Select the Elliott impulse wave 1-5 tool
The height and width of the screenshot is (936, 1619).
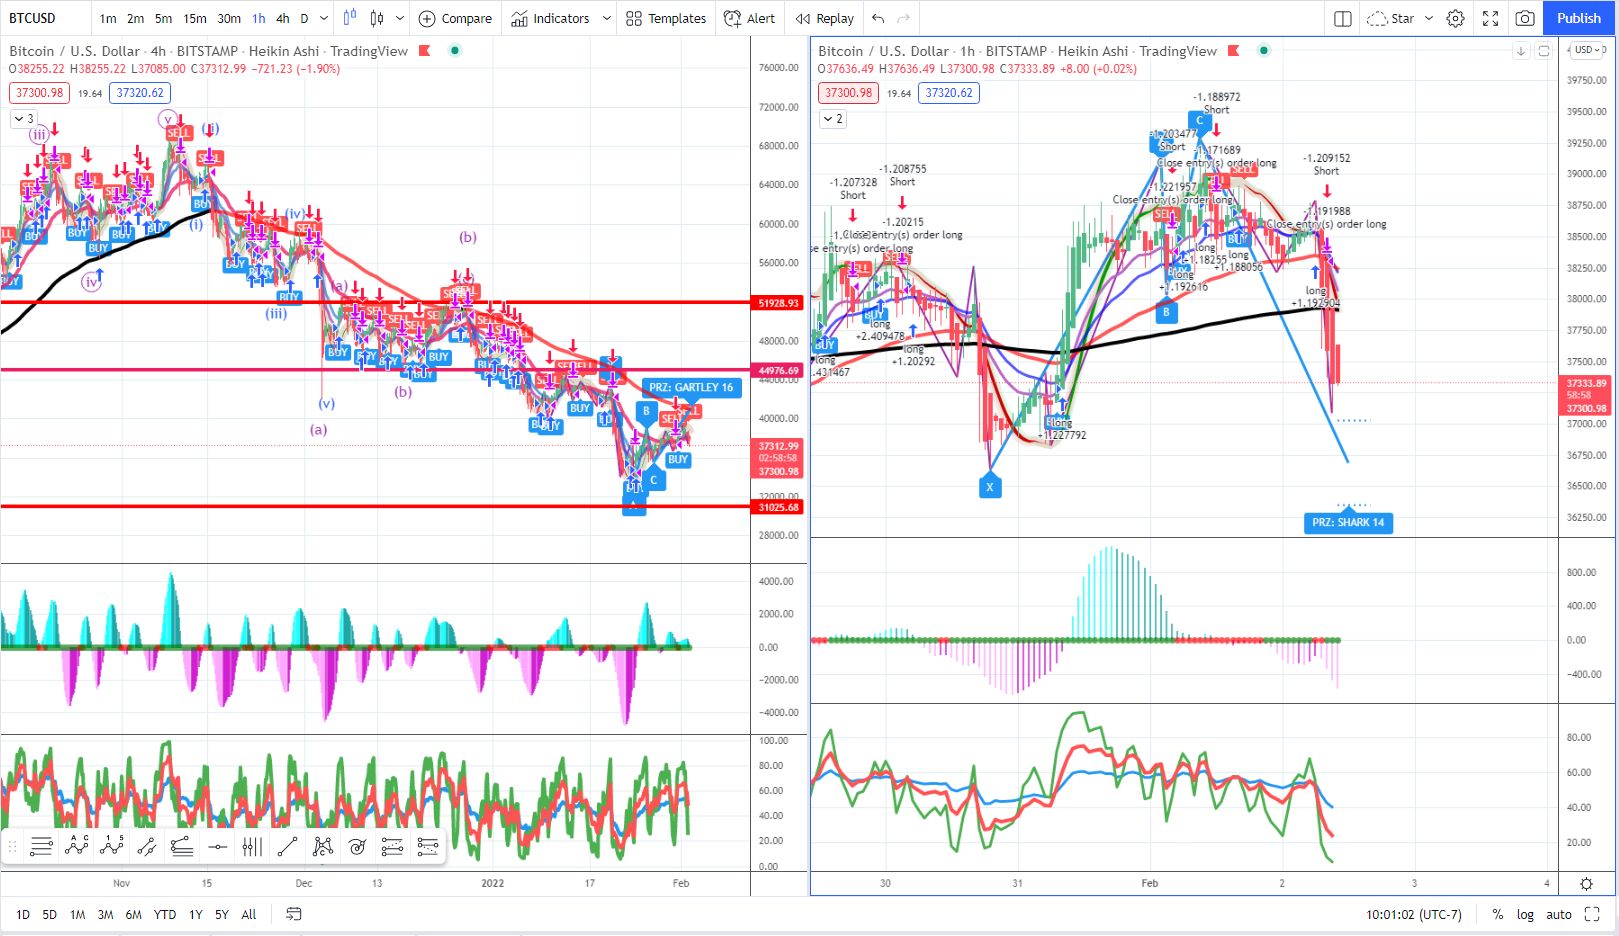111,847
